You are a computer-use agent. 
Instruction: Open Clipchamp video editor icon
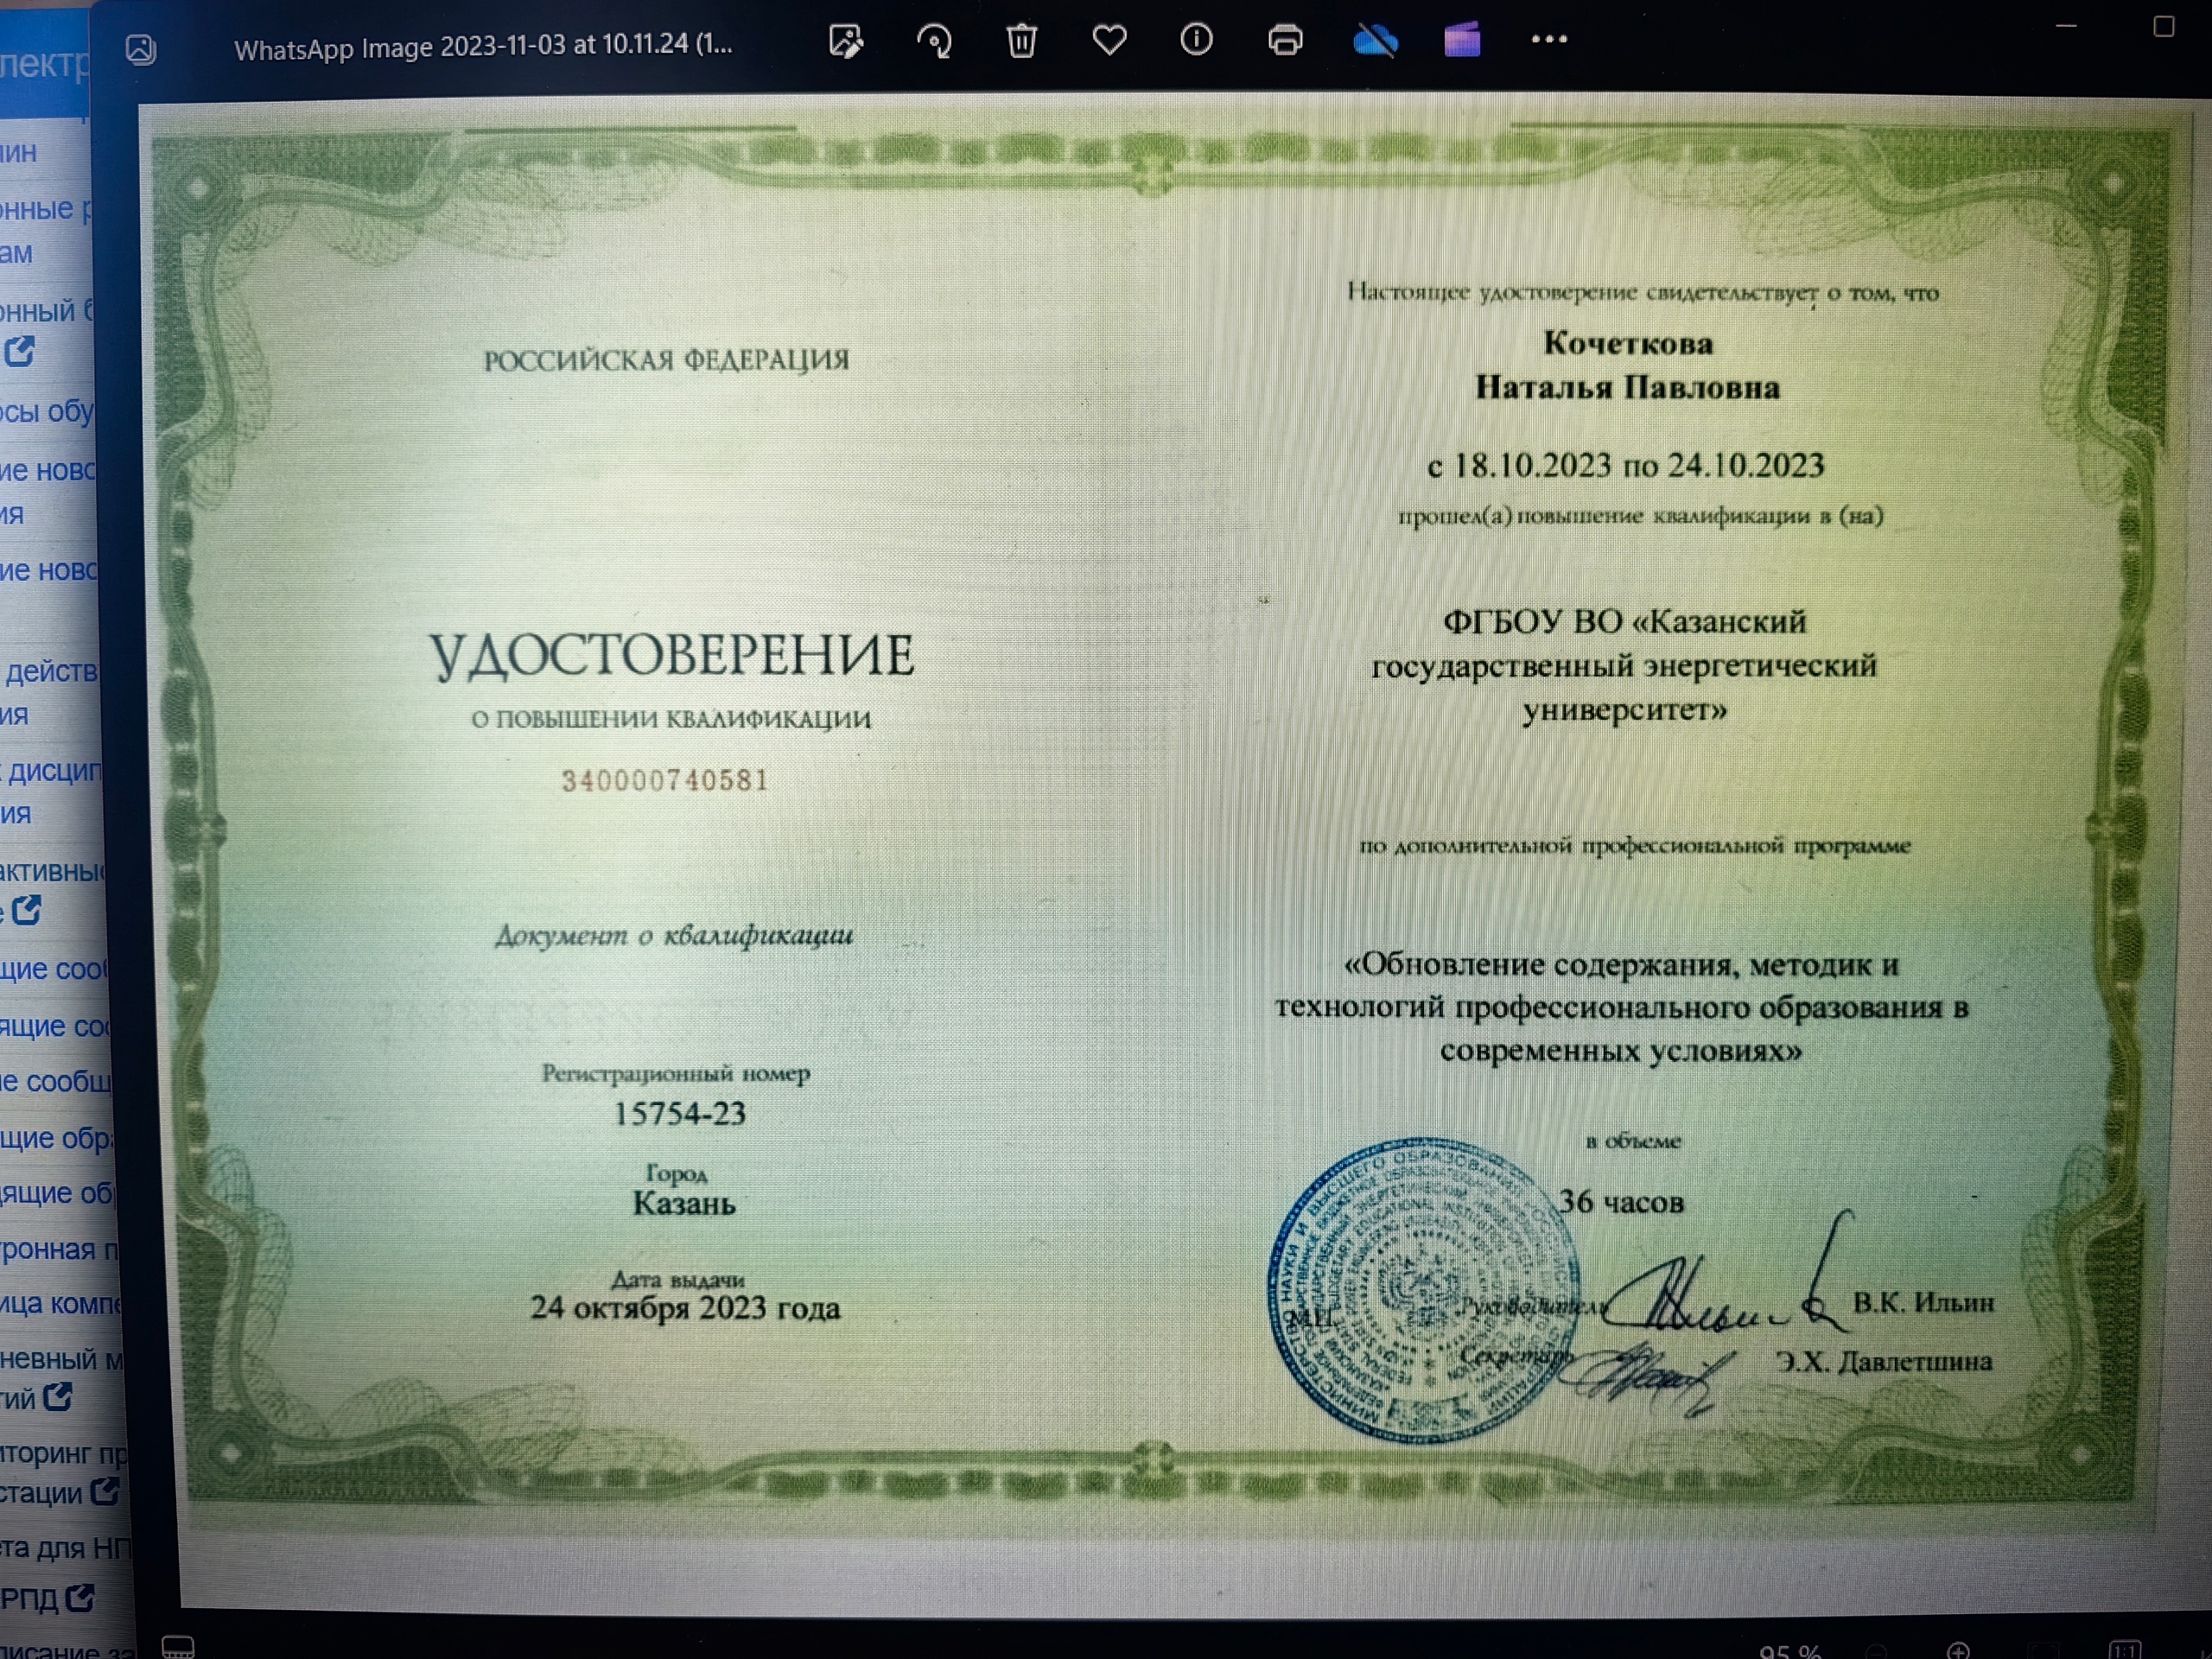pyautogui.click(x=1461, y=41)
